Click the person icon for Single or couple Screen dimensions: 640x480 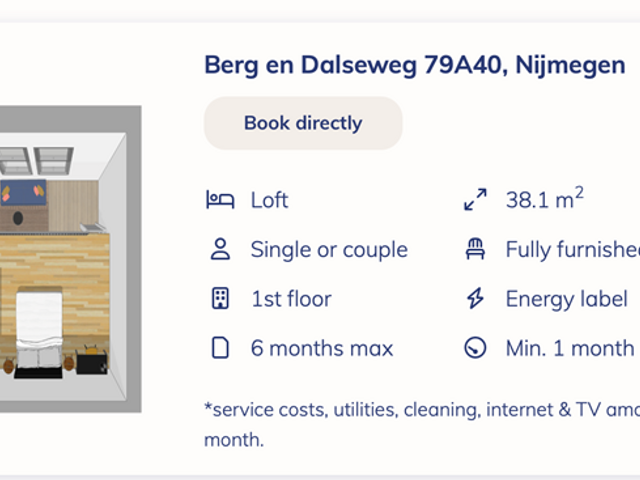point(220,249)
